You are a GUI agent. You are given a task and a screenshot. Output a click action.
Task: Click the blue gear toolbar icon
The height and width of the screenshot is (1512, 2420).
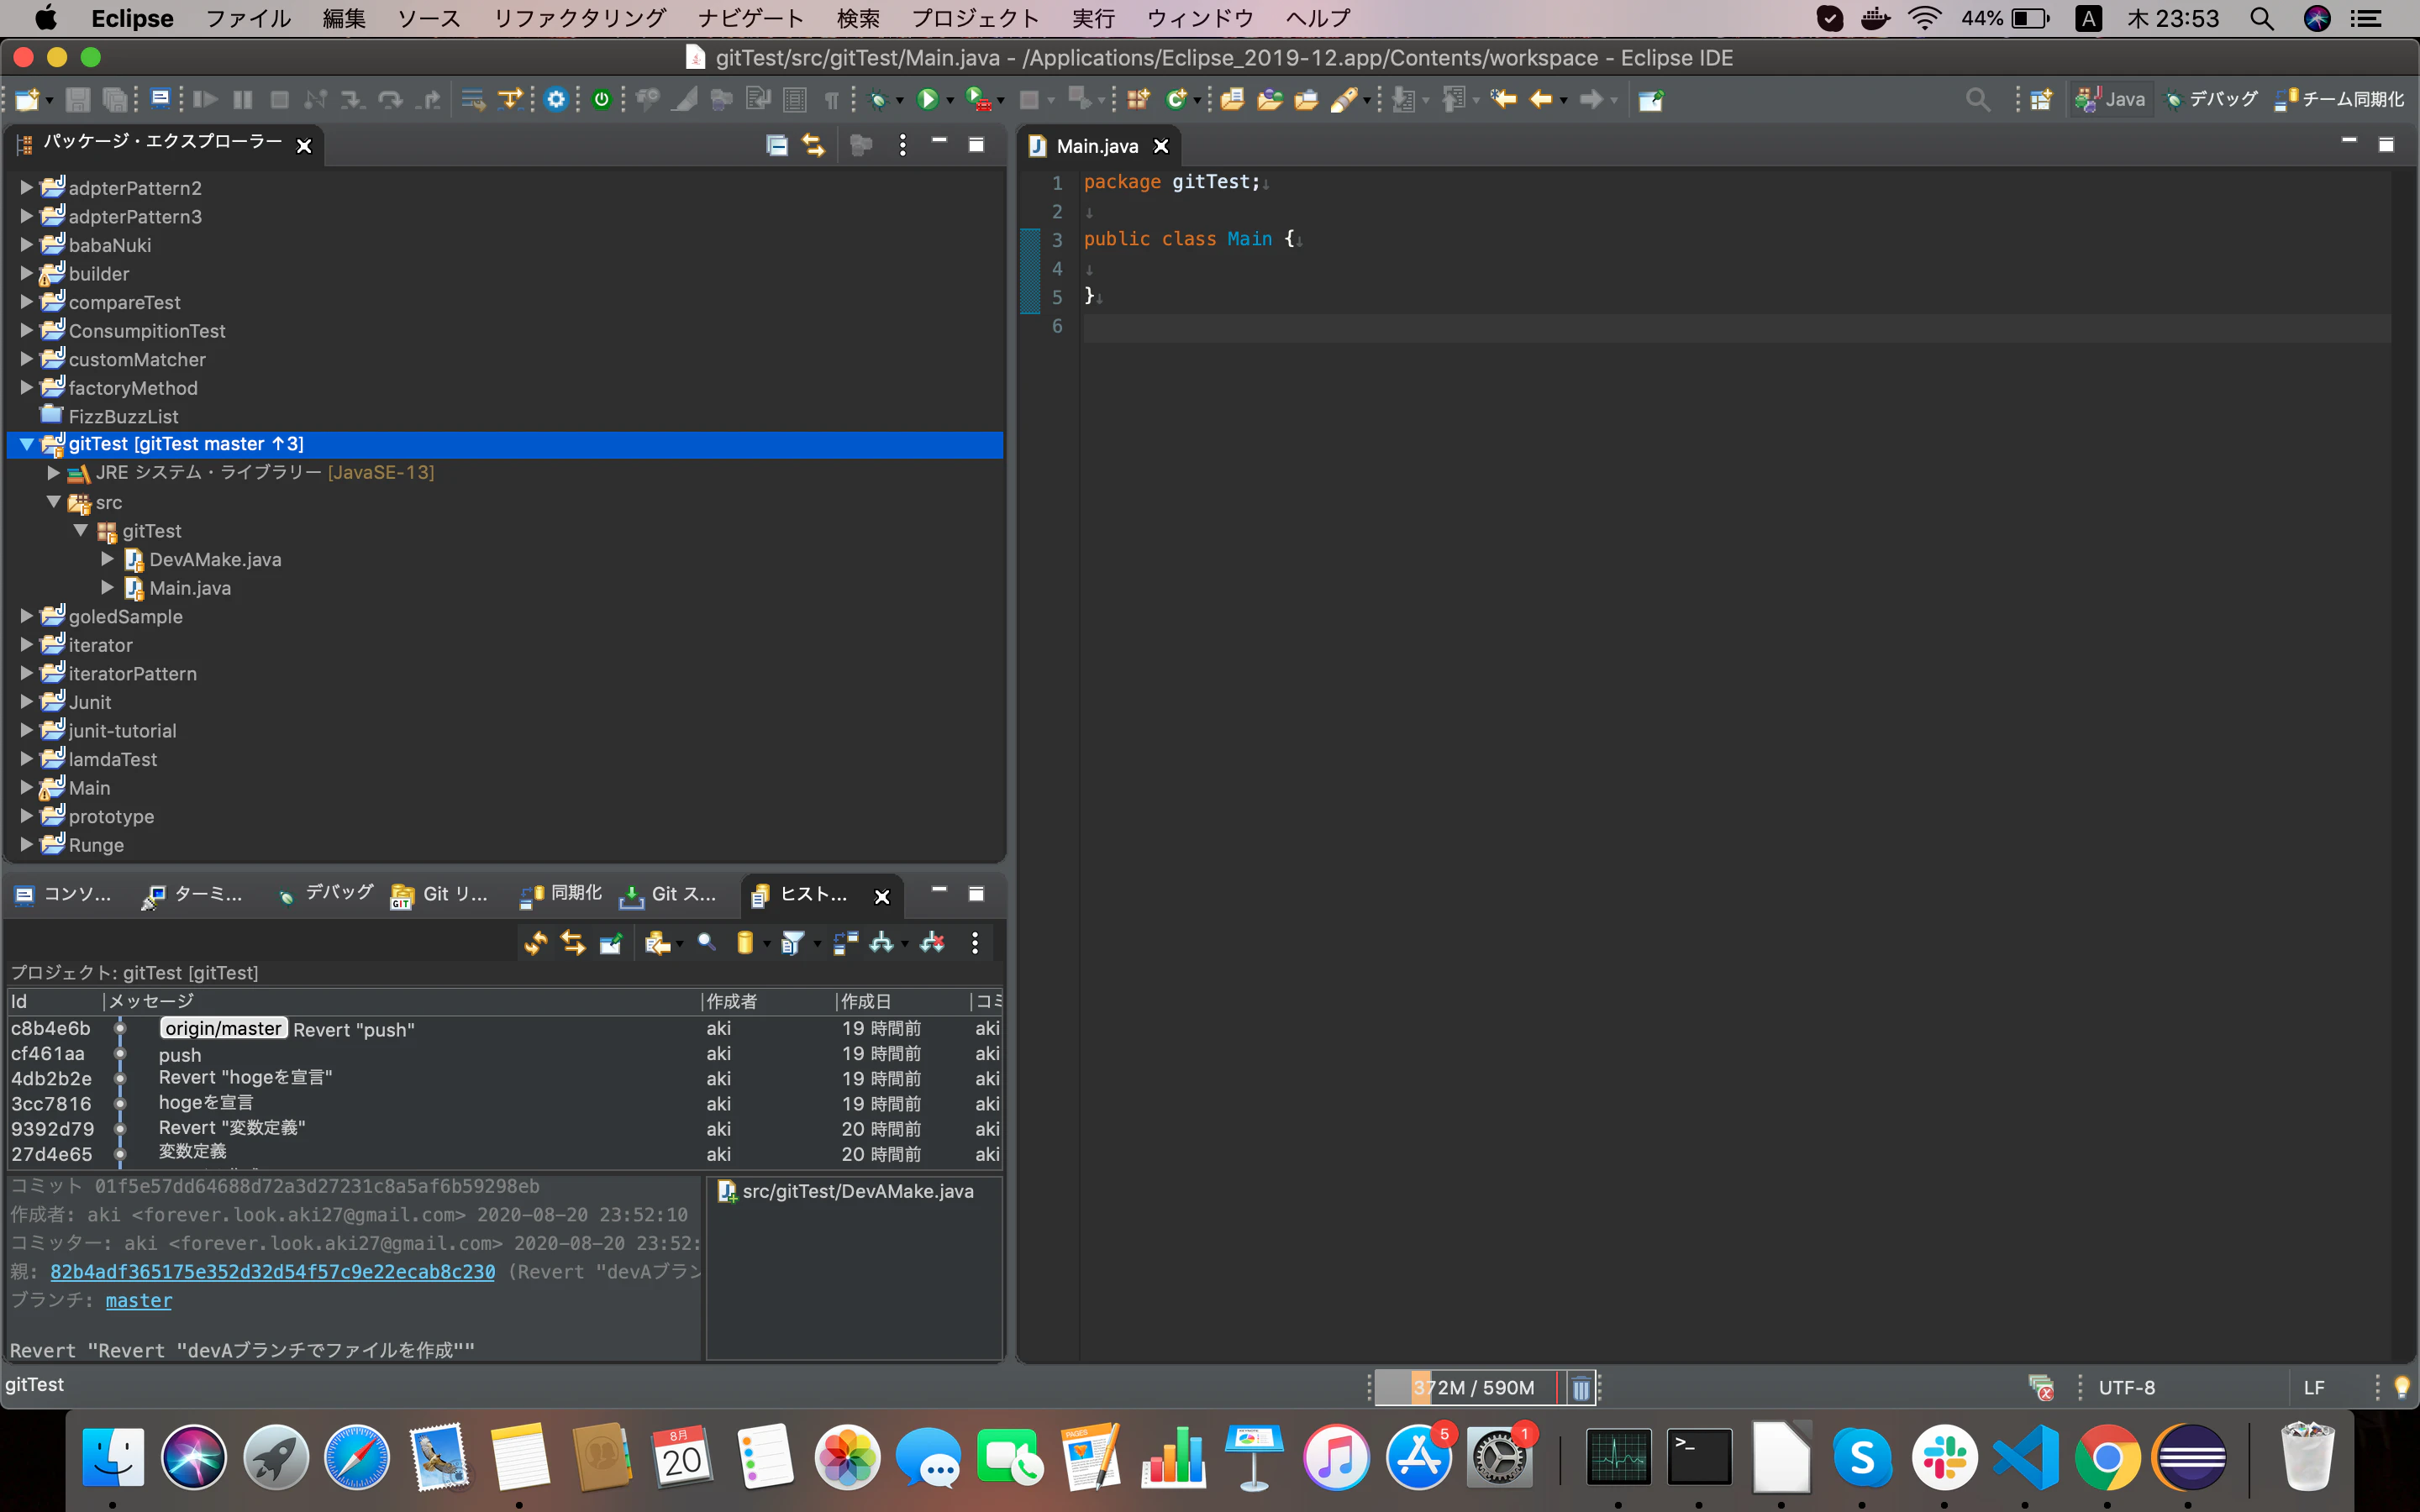[556, 99]
